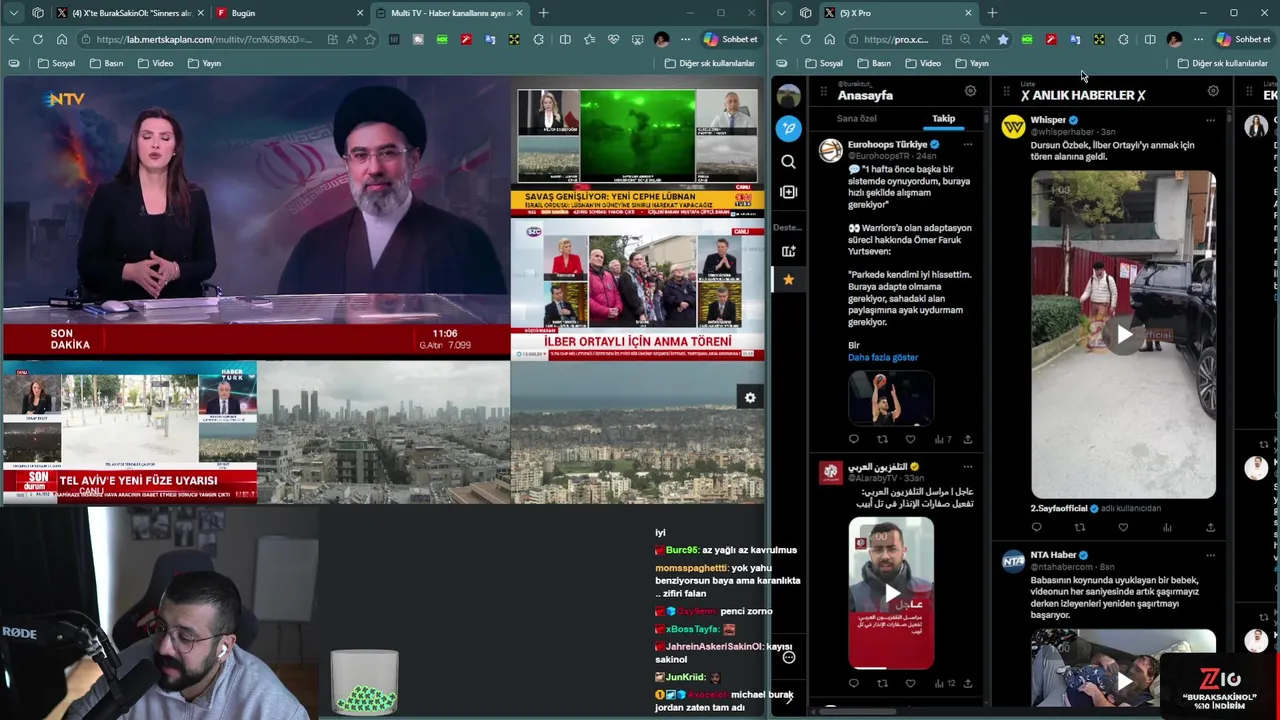Open Video bookmarks folder in X Pro browser

922,63
